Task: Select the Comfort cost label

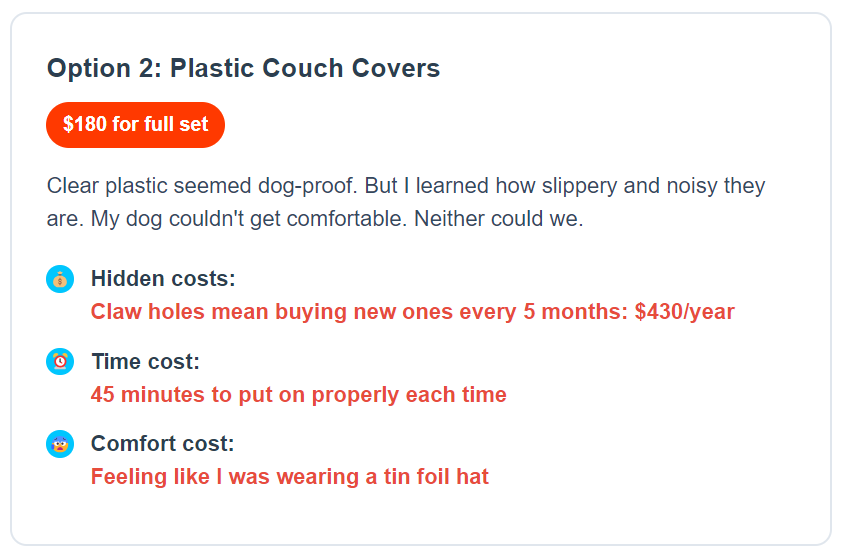Action: tap(163, 444)
